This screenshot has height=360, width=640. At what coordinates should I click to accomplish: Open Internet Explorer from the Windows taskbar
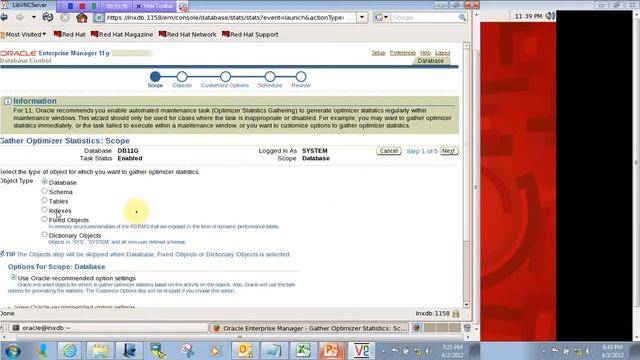pos(70,351)
